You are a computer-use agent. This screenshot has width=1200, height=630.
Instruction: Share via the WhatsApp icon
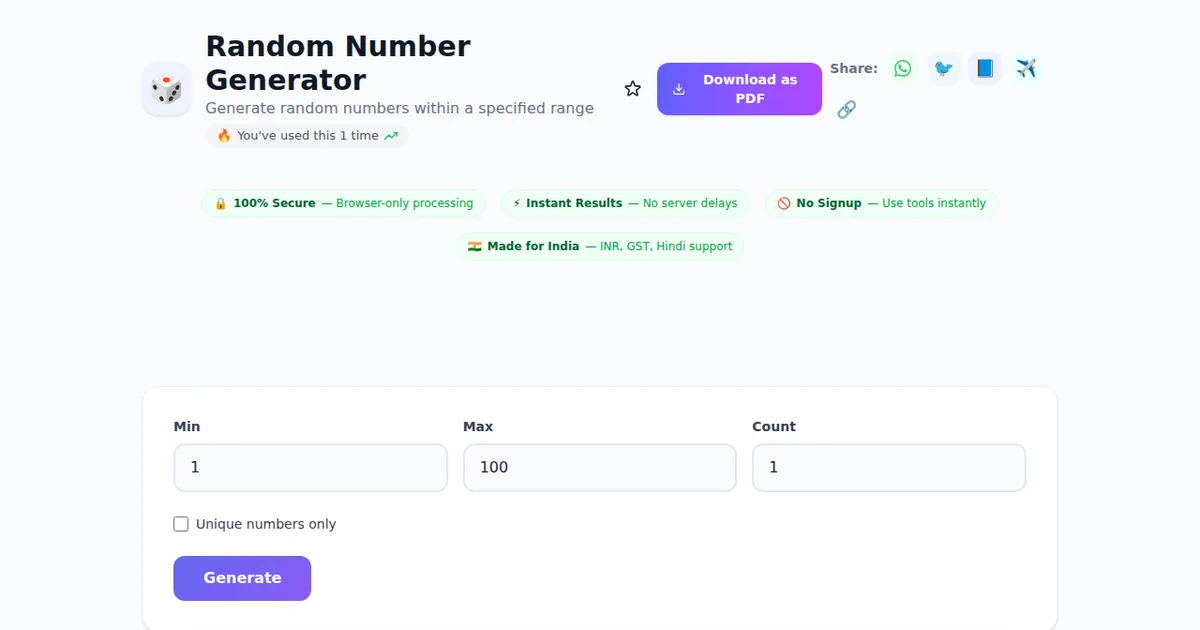coord(903,69)
